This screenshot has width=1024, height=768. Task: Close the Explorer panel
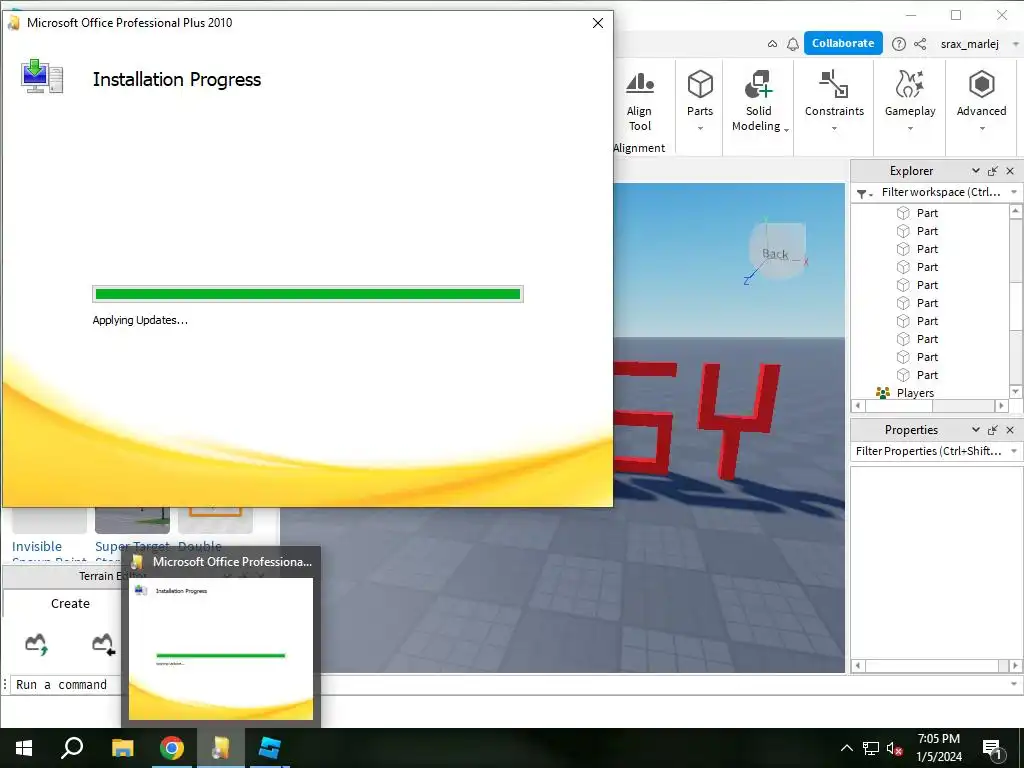[x=1010, y=171]
